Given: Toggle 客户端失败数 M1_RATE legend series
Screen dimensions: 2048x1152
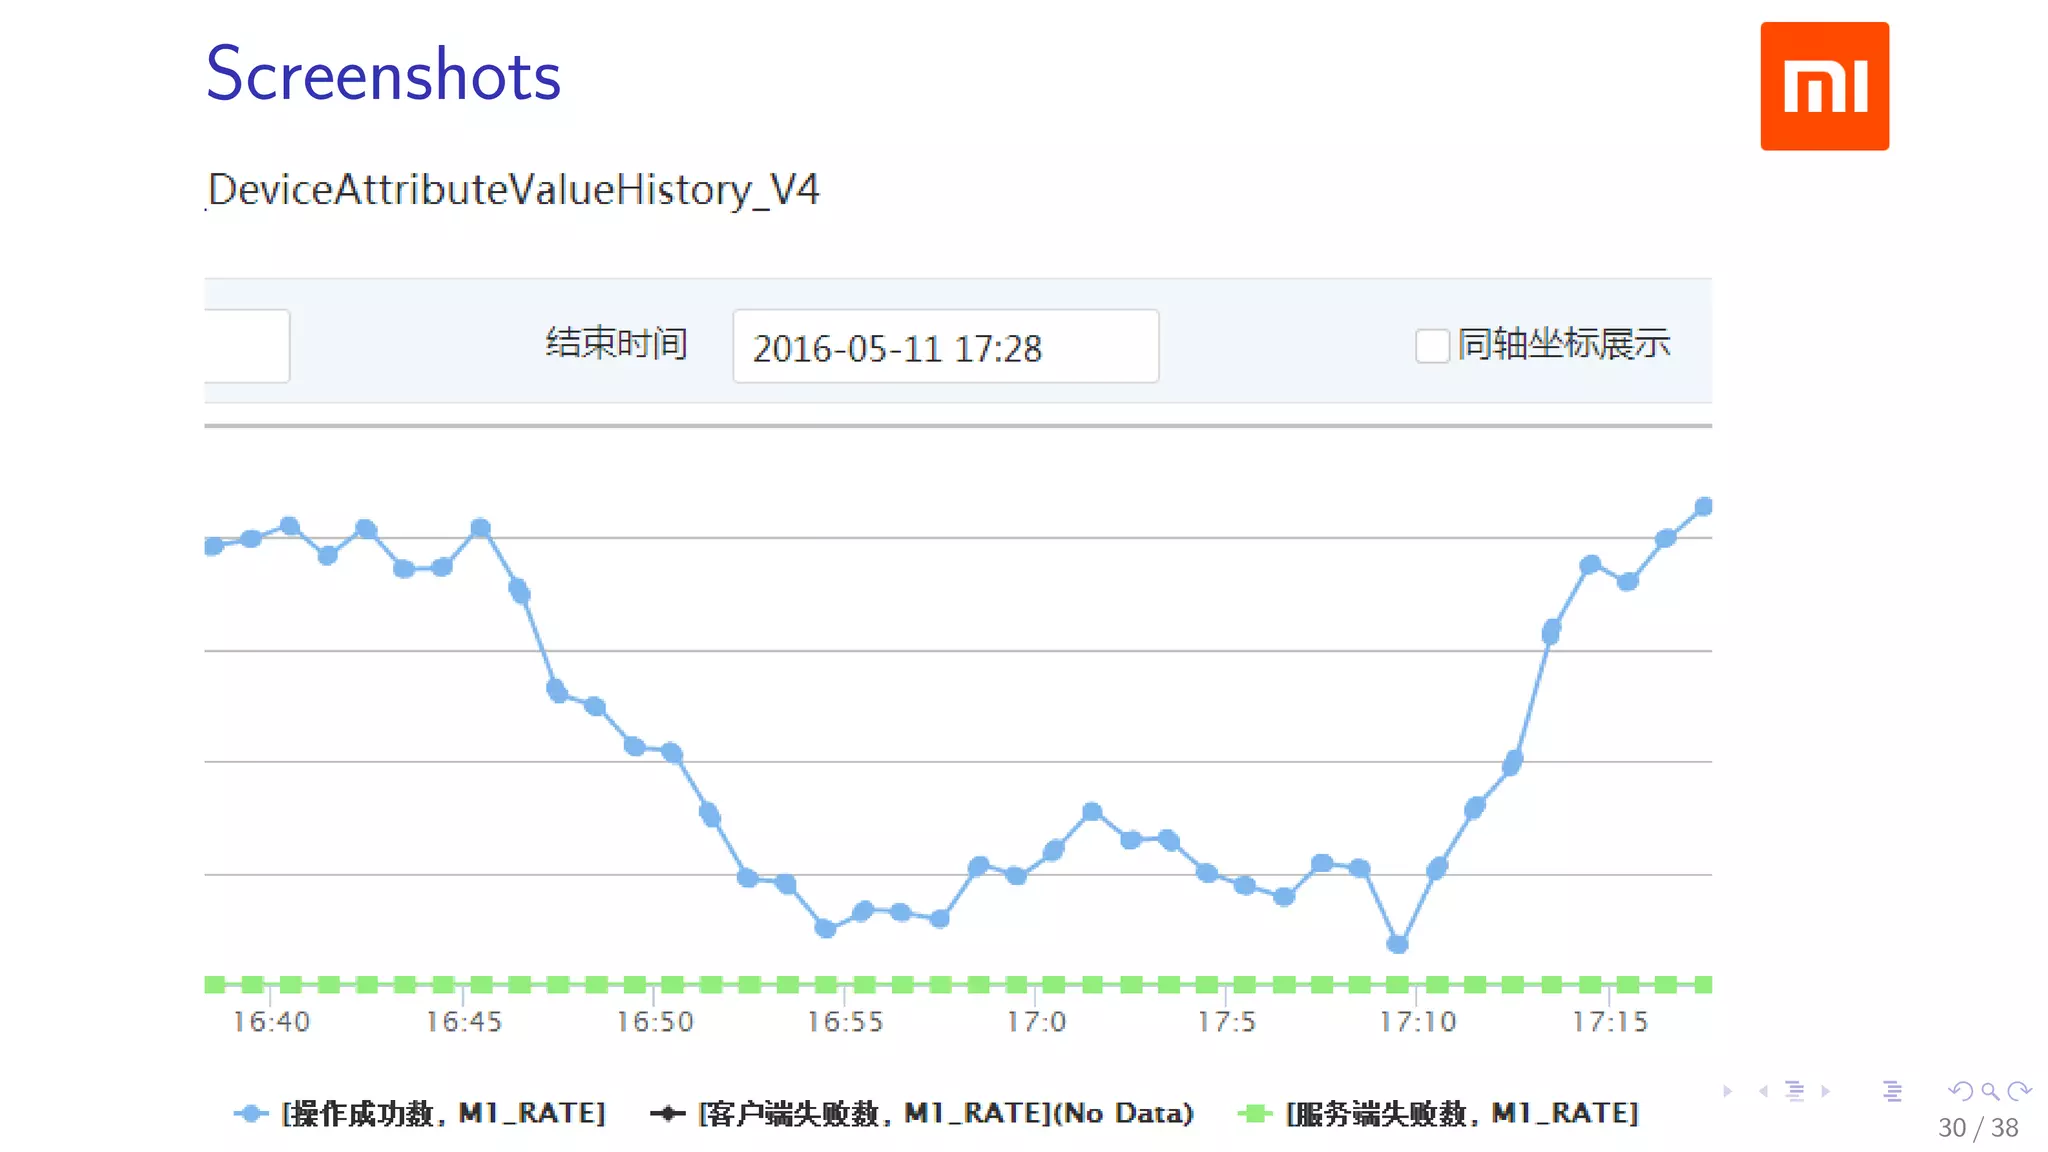Looking at the screenshot, I should click(921, 1113).
